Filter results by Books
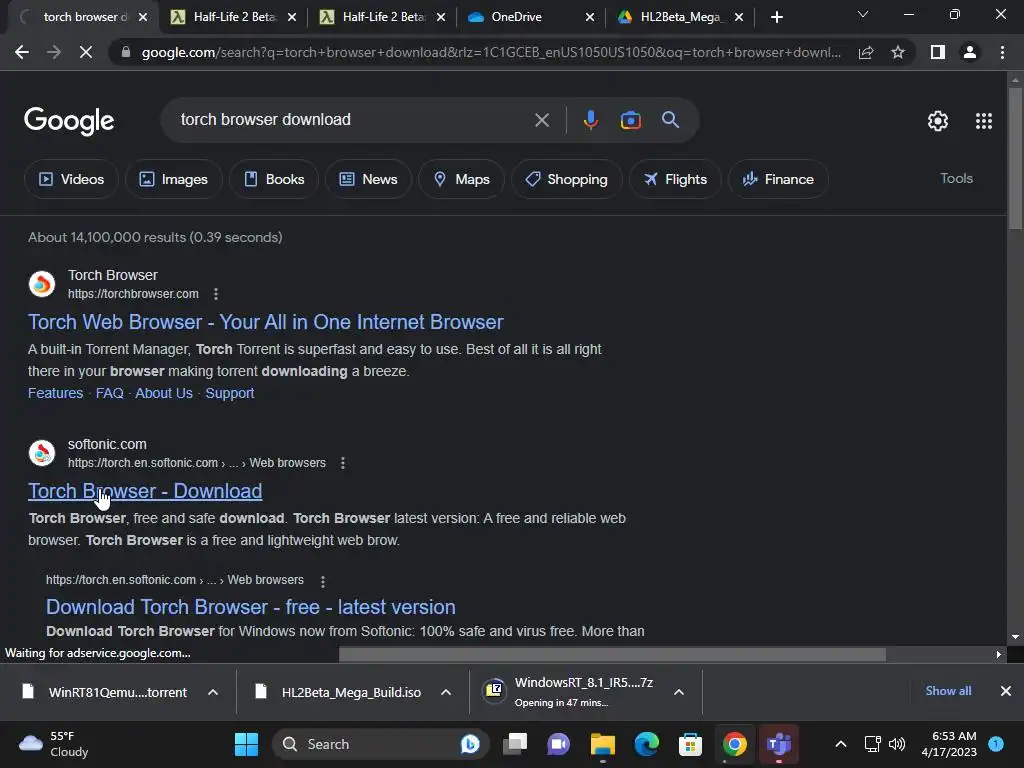This screenshot has height=768, width=1024. tap(274, 179)
